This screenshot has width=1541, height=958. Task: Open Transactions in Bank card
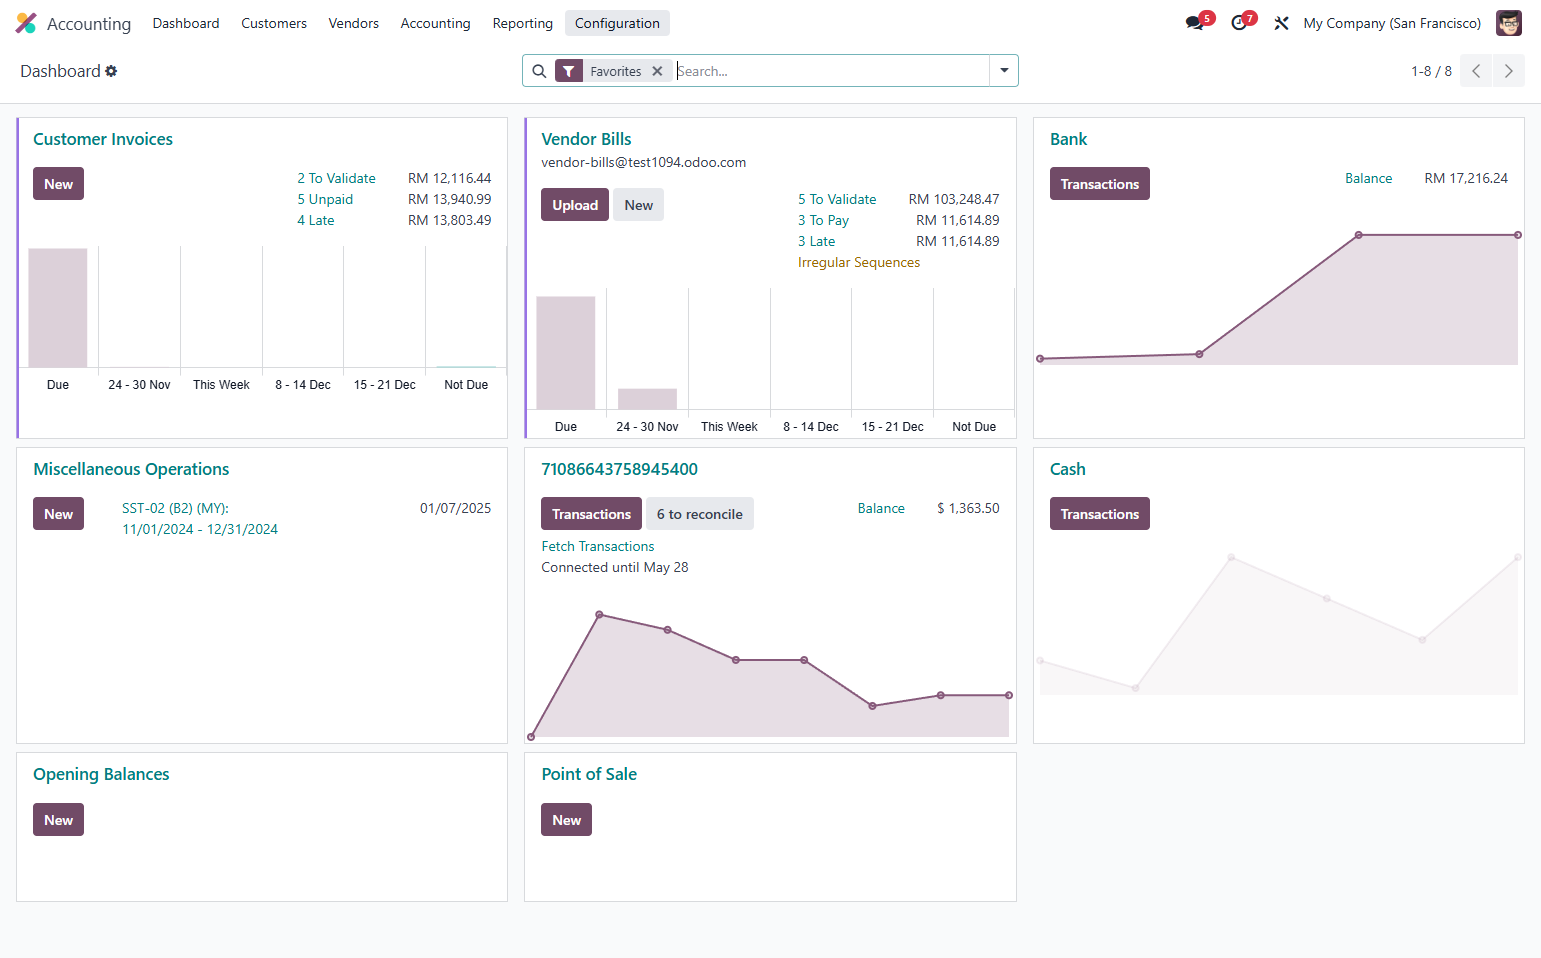1099,184
